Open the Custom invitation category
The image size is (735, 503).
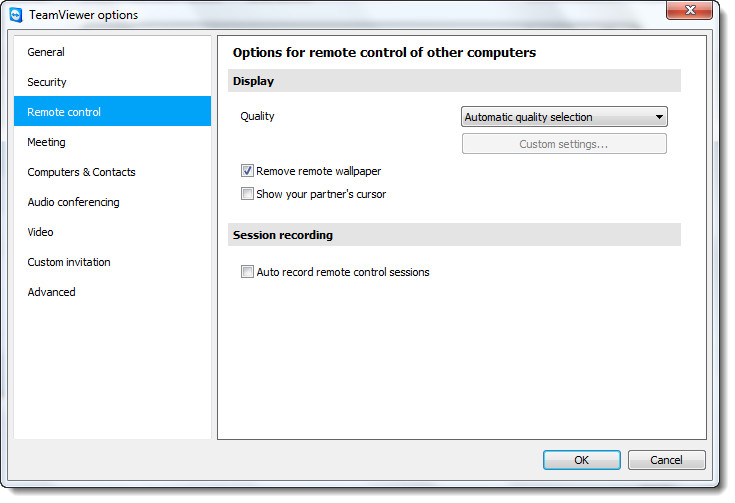point(112,262)
